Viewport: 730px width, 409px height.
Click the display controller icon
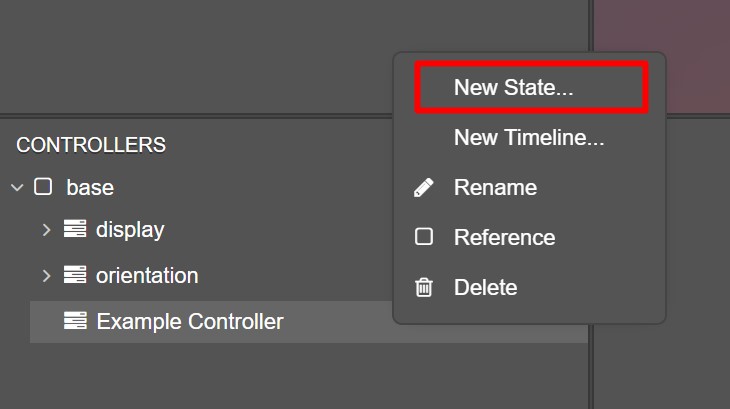(75, 229)
